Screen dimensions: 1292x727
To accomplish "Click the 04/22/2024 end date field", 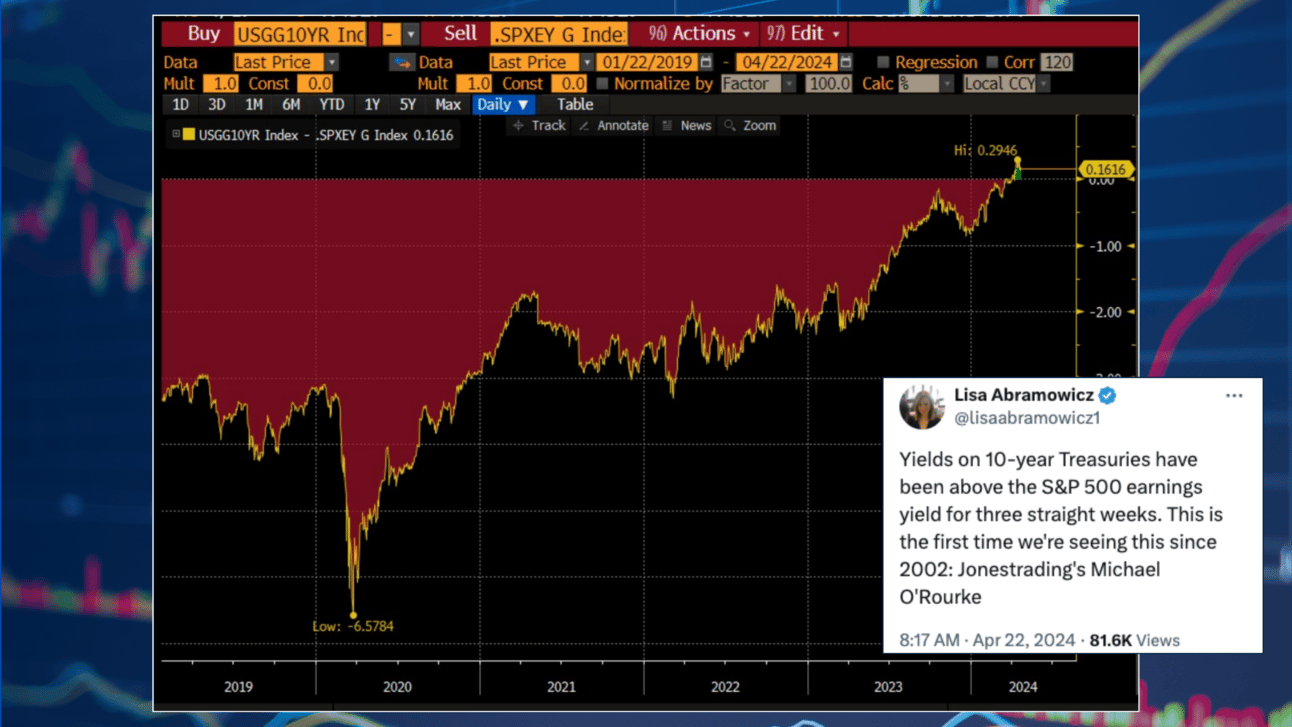I will [787, 62].
